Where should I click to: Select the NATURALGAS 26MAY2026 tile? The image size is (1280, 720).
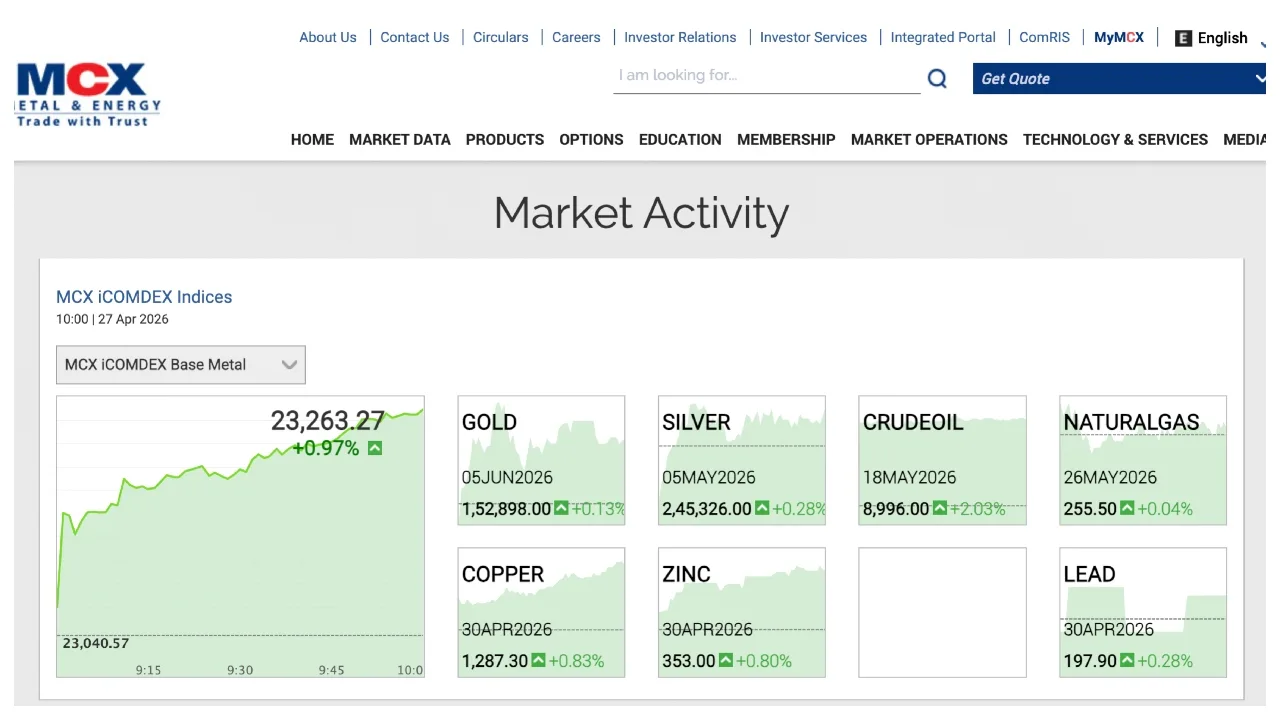[x=1143, y=460]
